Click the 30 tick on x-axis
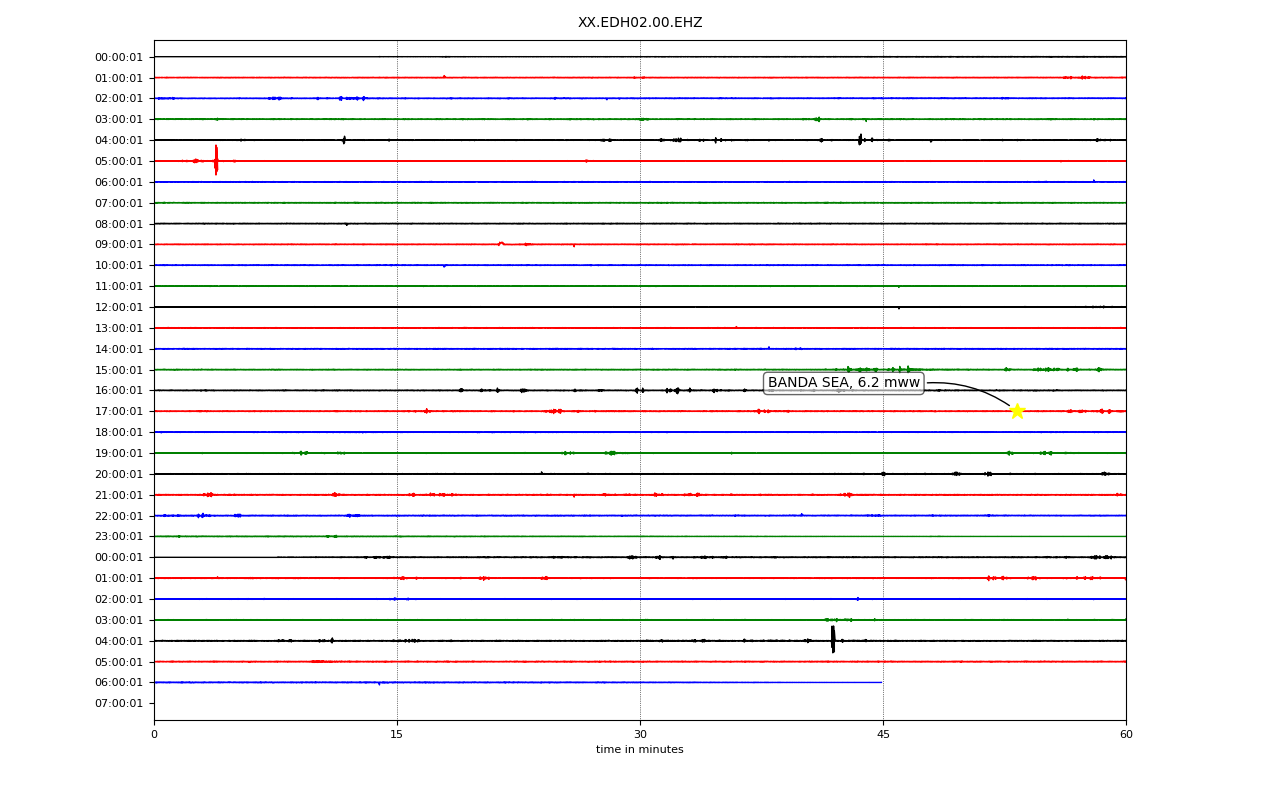 click(x=640, y=735)
